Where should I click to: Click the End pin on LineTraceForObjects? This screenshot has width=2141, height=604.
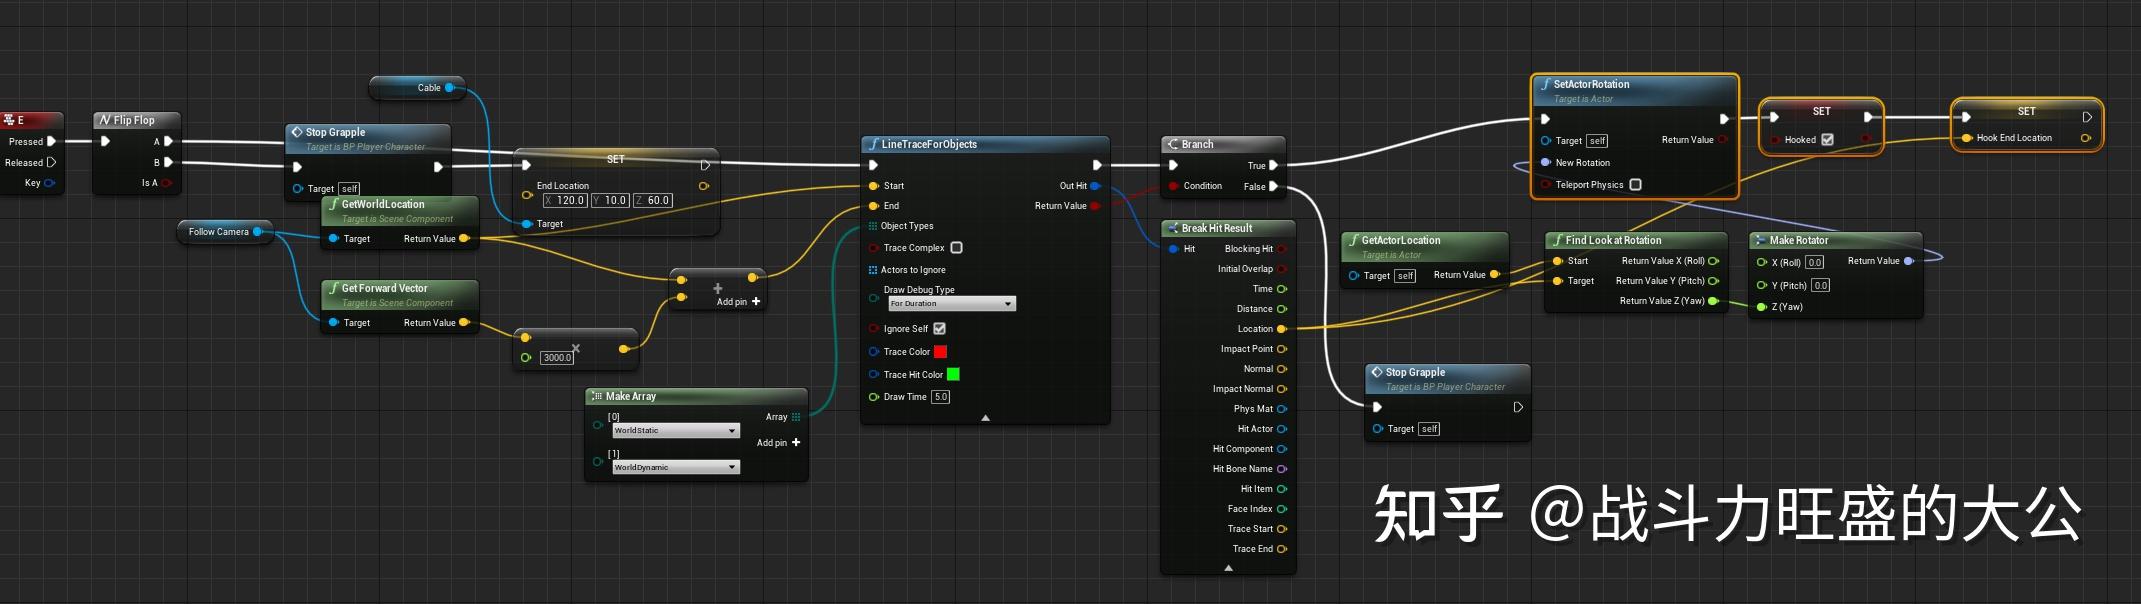[874, 206]
